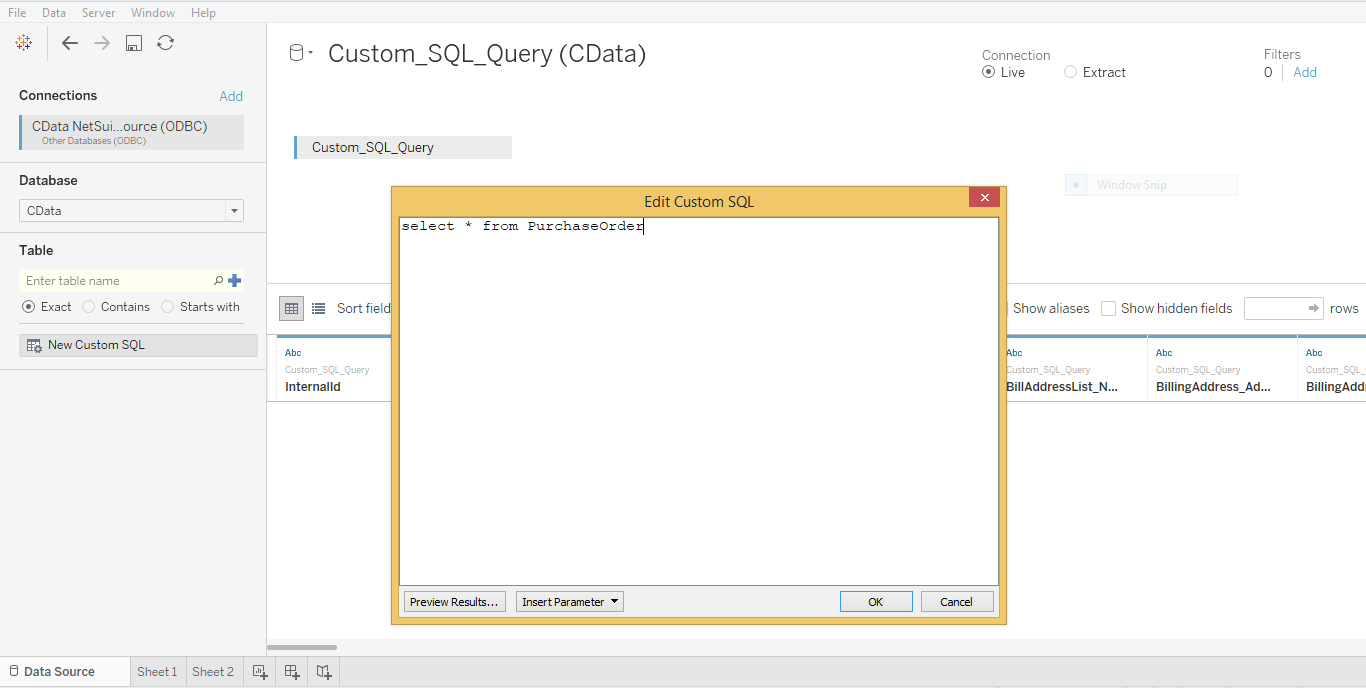Click the Tableau logo icon in the toolbar

(x=22, y=43)
